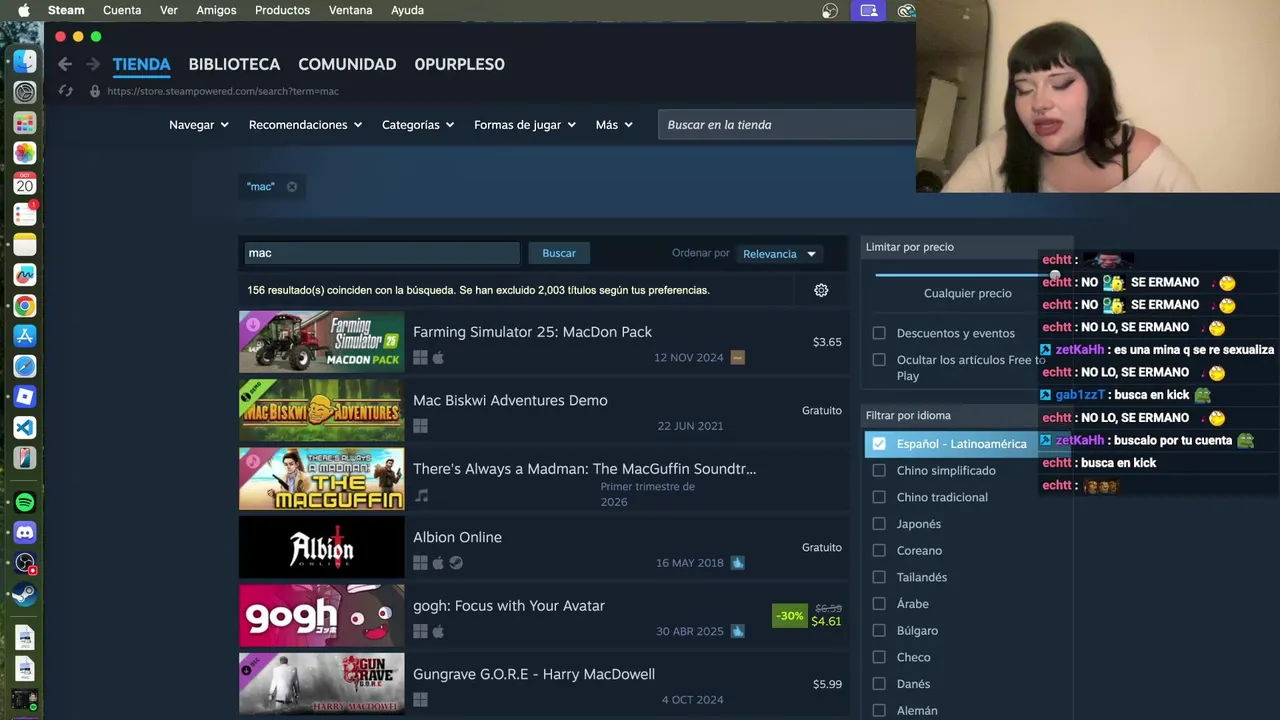The width and height of the screenshot is (1280, 720).
Task: Click the Buscar button
Action: (x=559, y=253)
